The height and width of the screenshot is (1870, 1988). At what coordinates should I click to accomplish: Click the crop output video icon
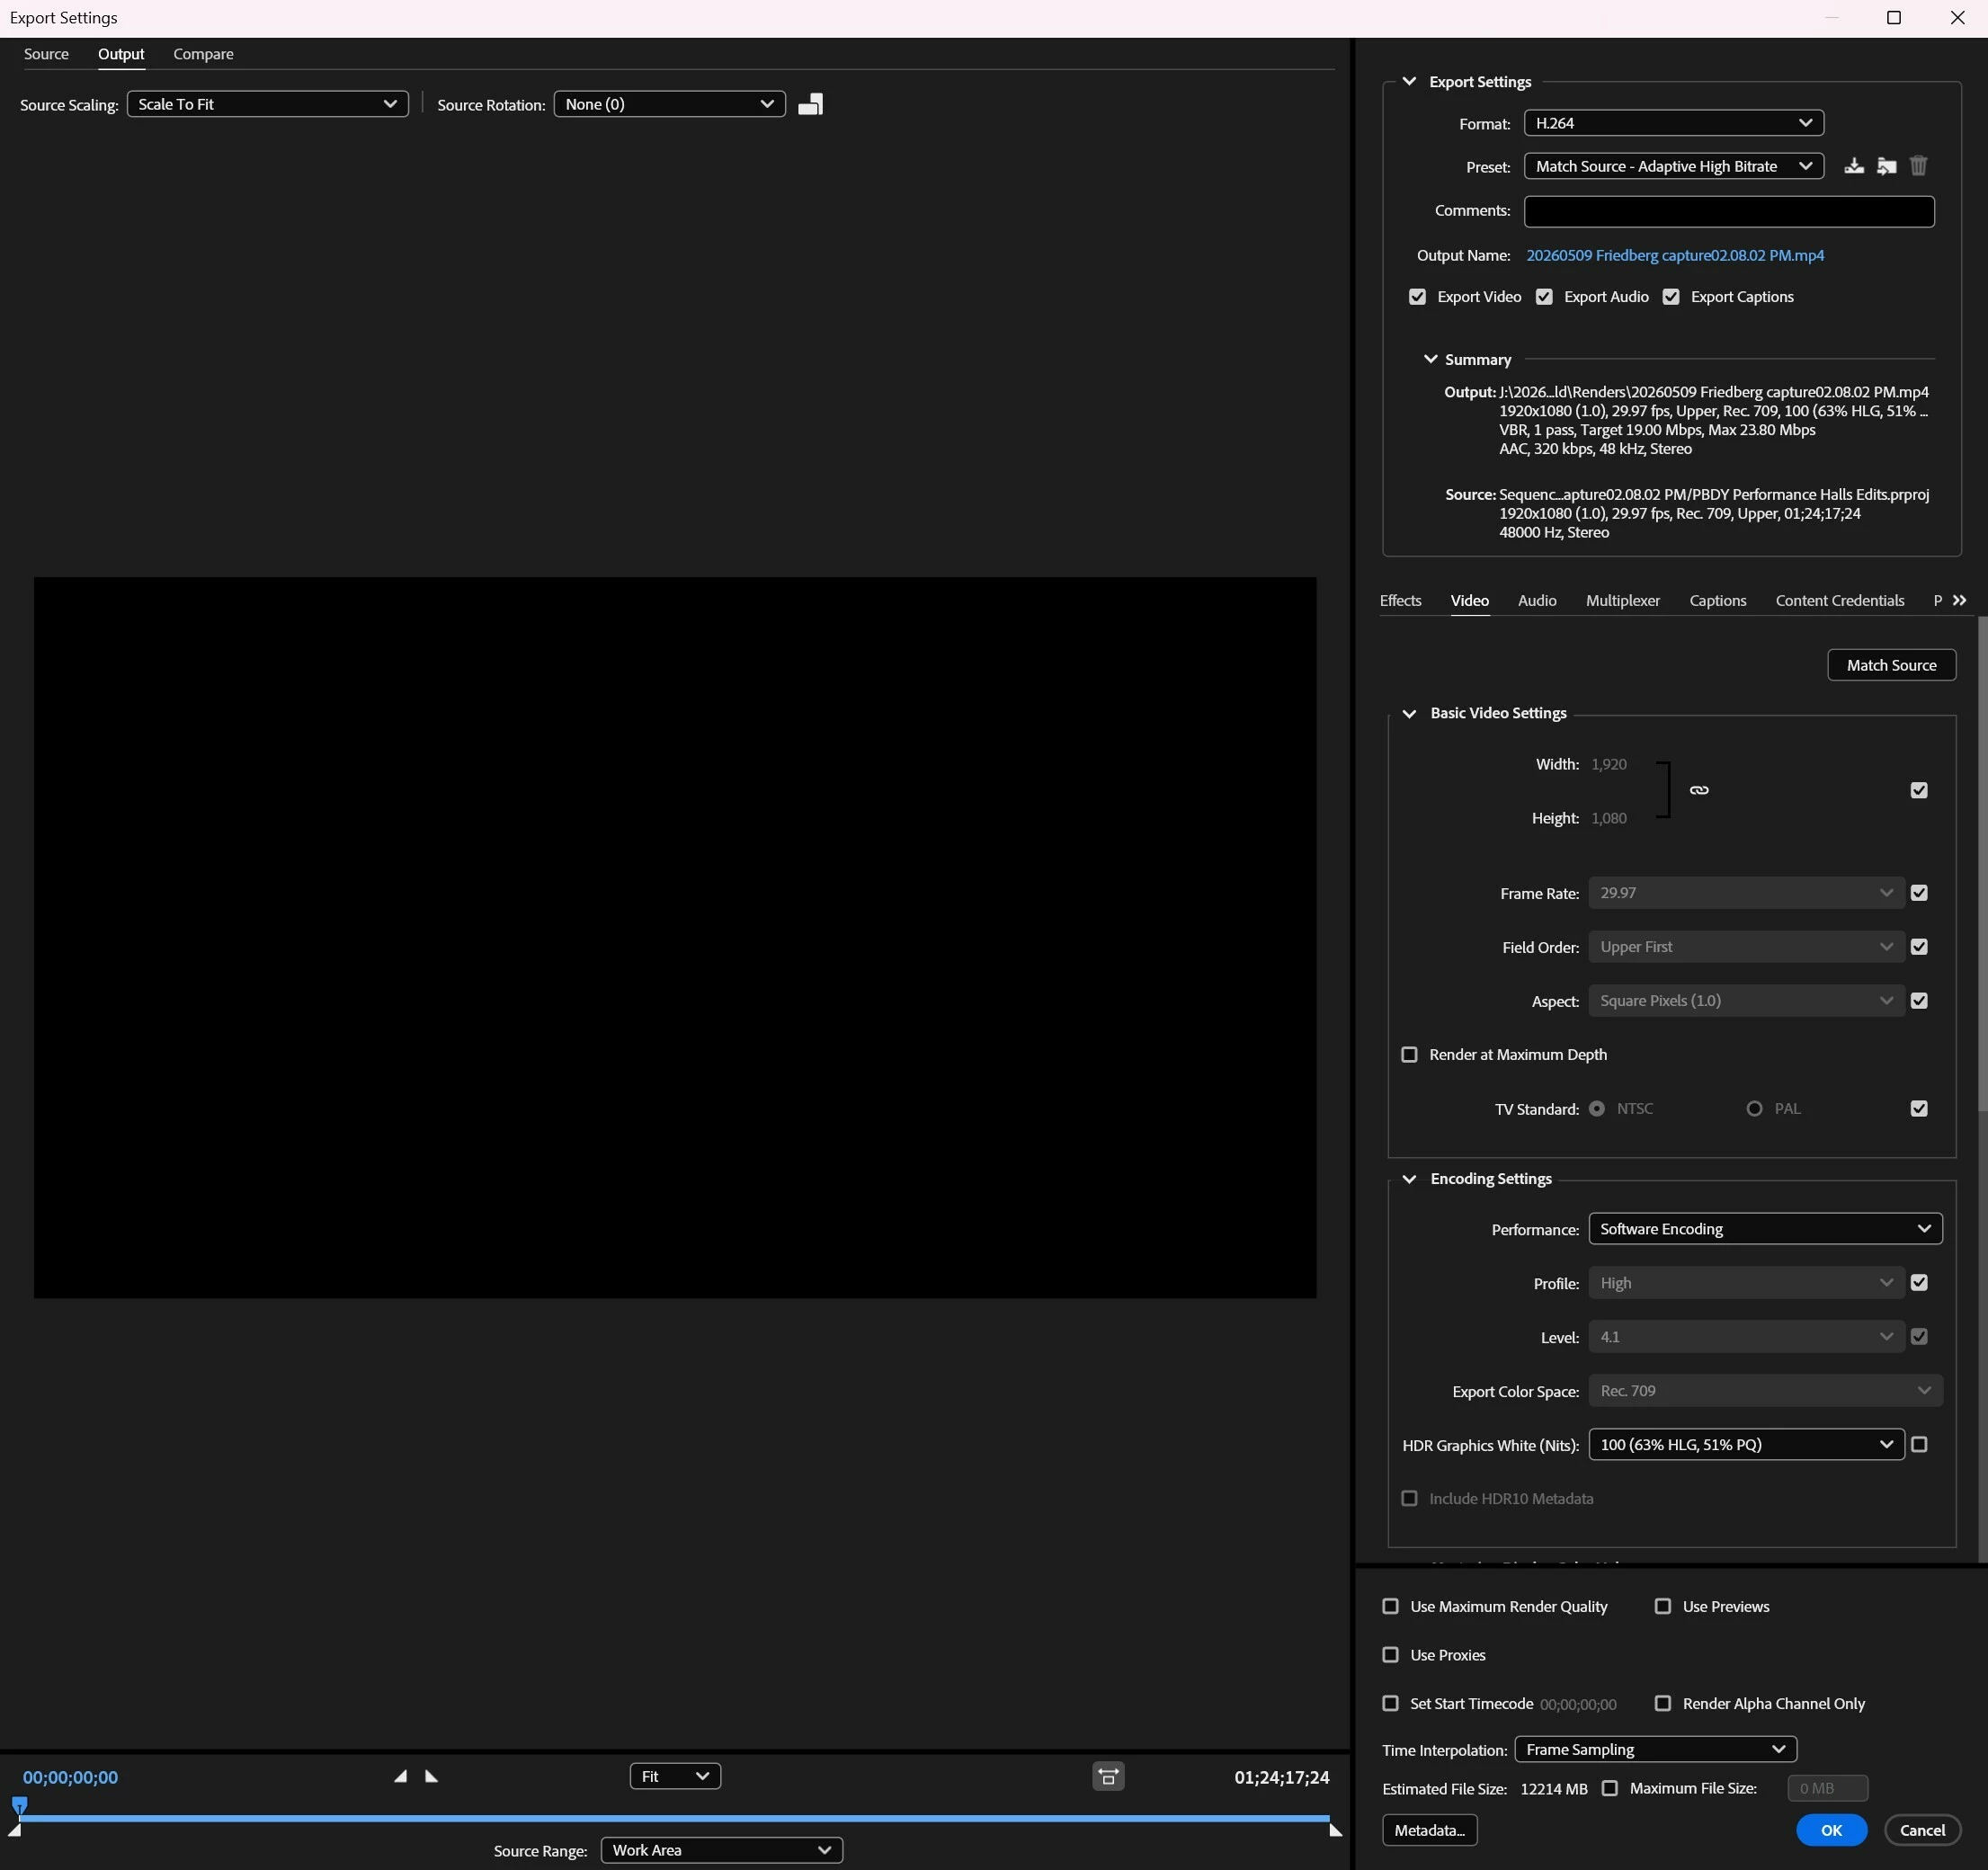[810, 104]
